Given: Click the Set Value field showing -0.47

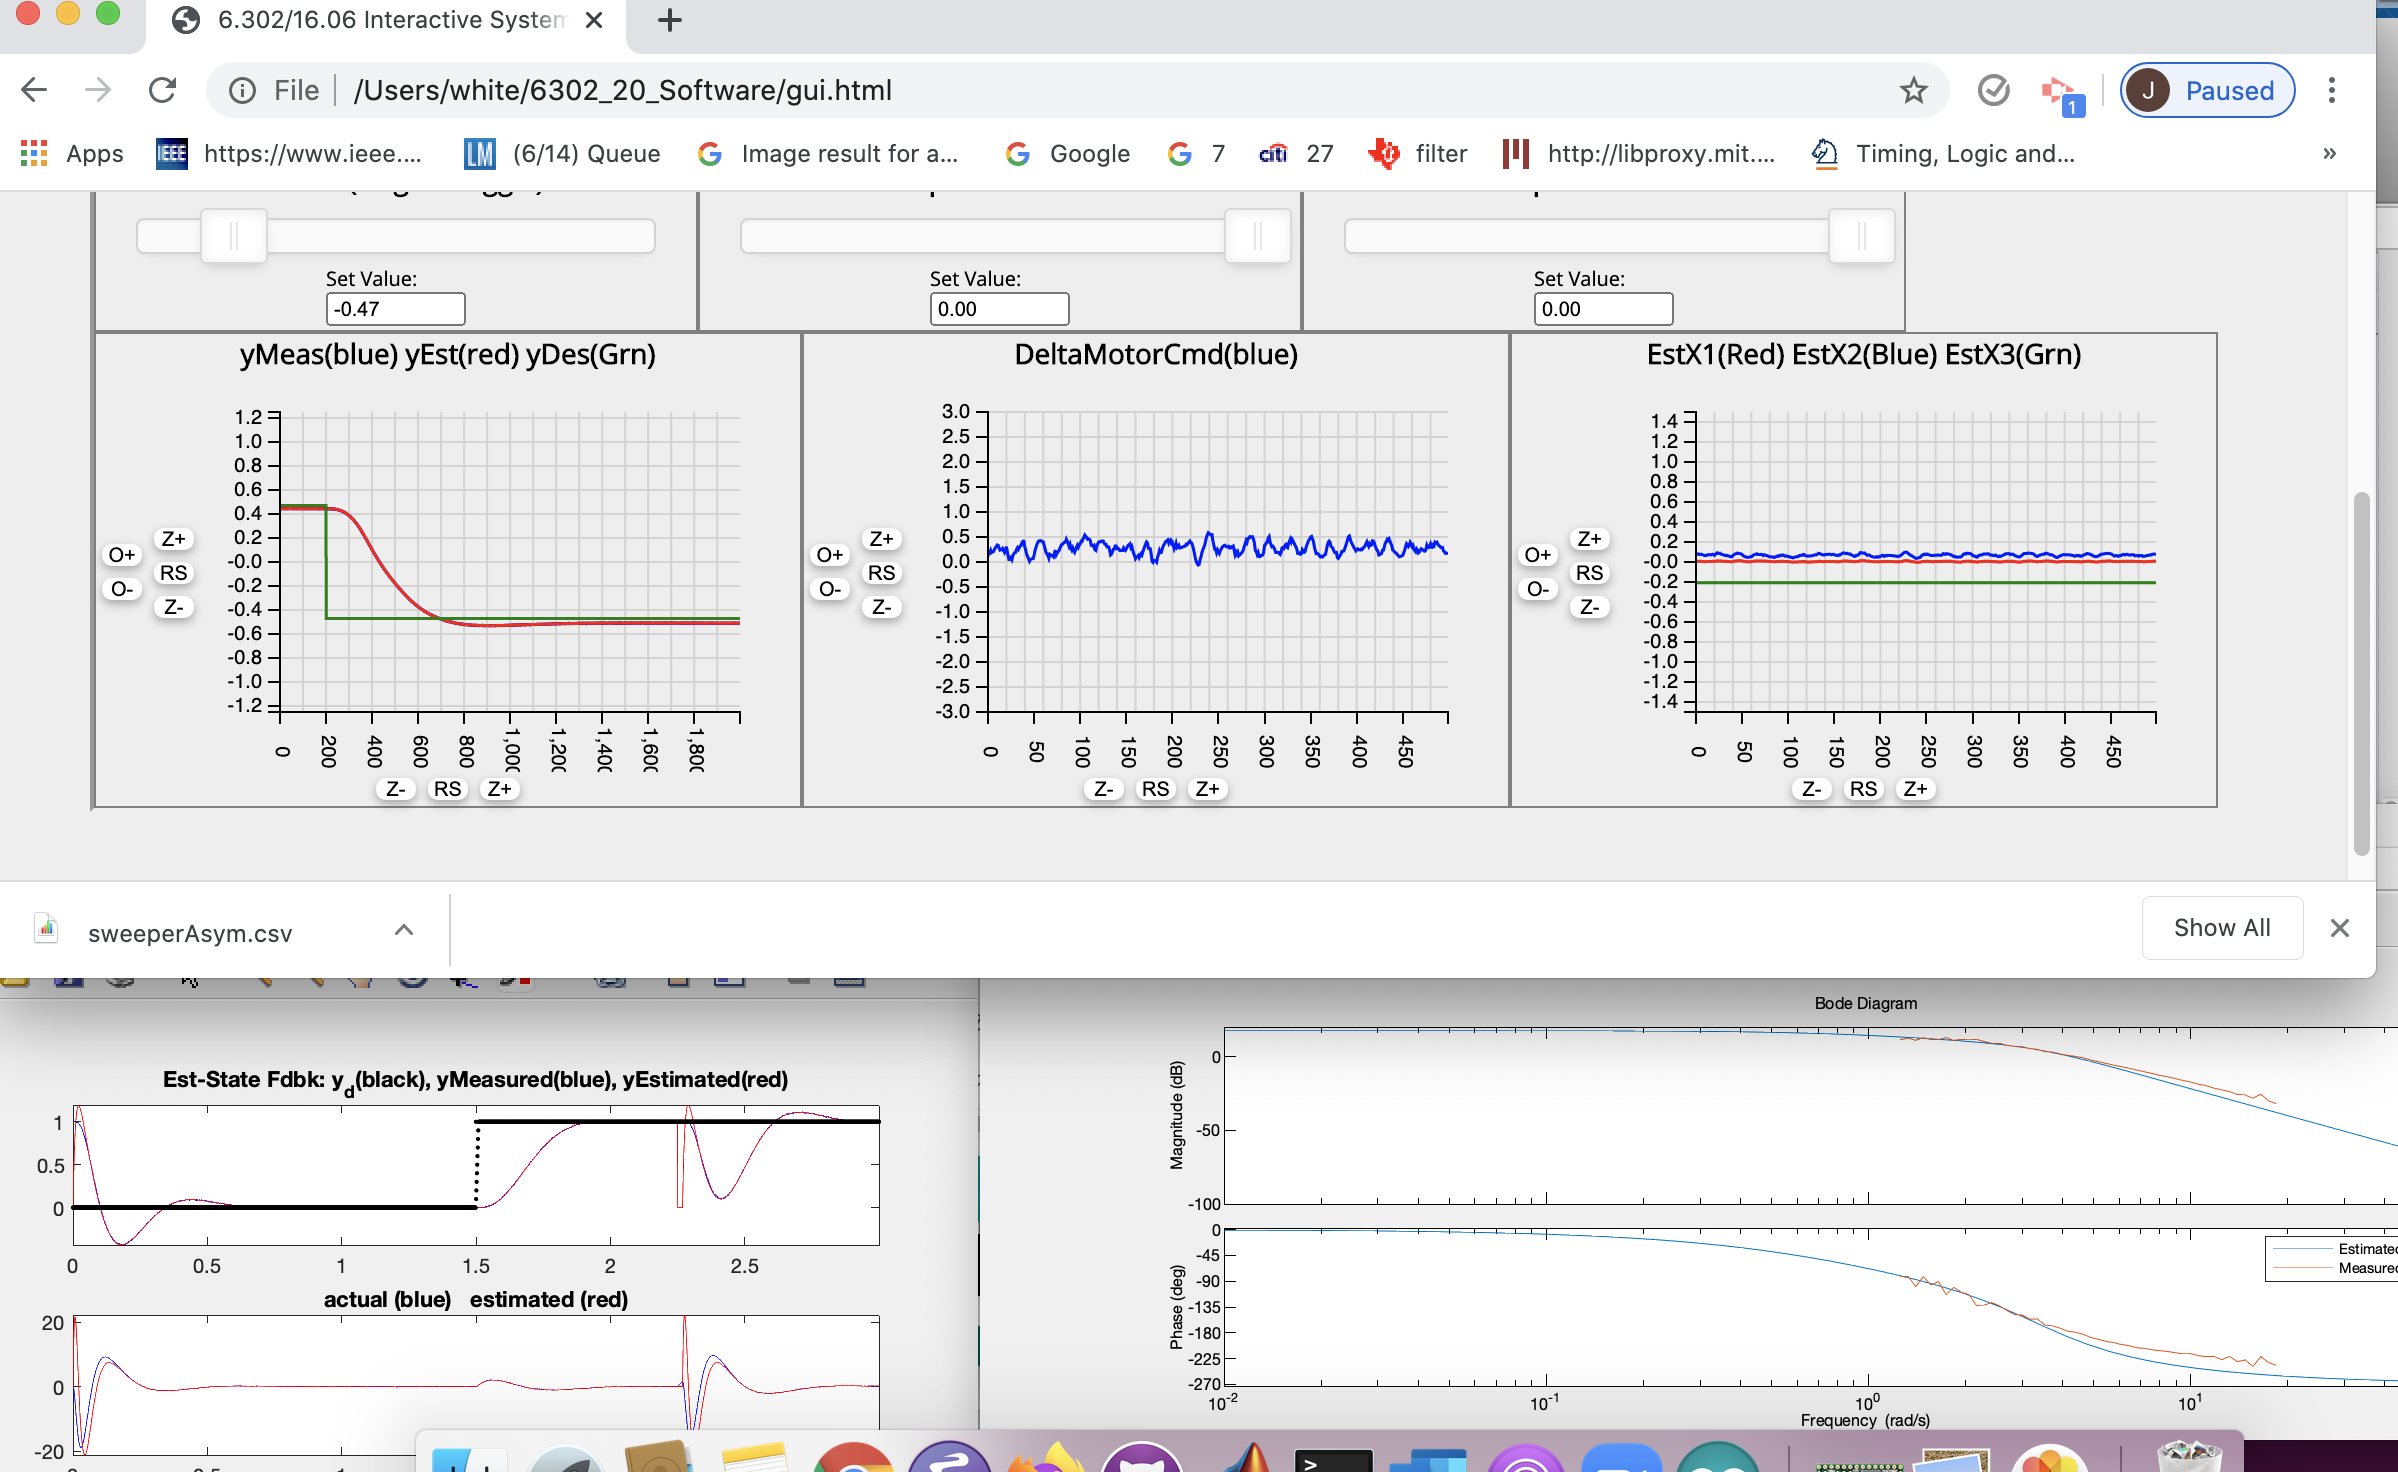Looking at the screenshot, I should [x=395, y=309].
